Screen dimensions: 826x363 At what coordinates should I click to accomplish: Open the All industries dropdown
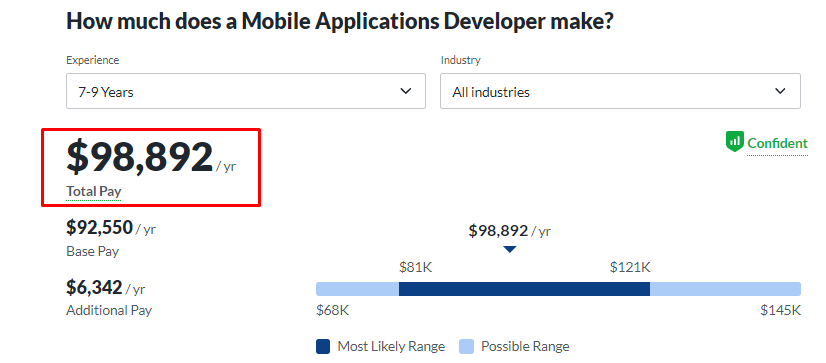point(620,91)
